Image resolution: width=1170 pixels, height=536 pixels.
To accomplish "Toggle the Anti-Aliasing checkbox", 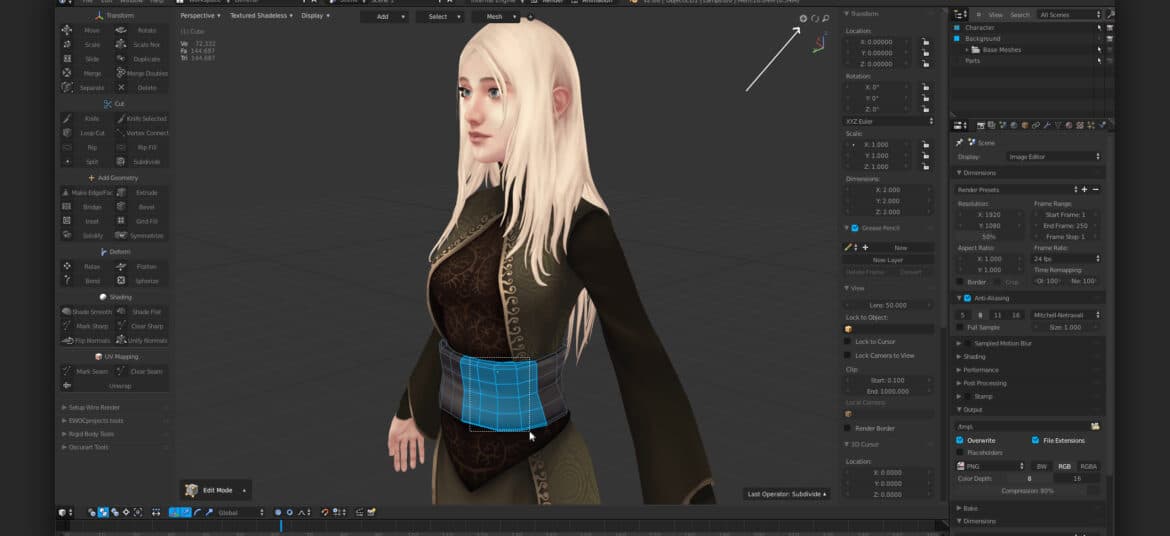I will click(969, 298).
